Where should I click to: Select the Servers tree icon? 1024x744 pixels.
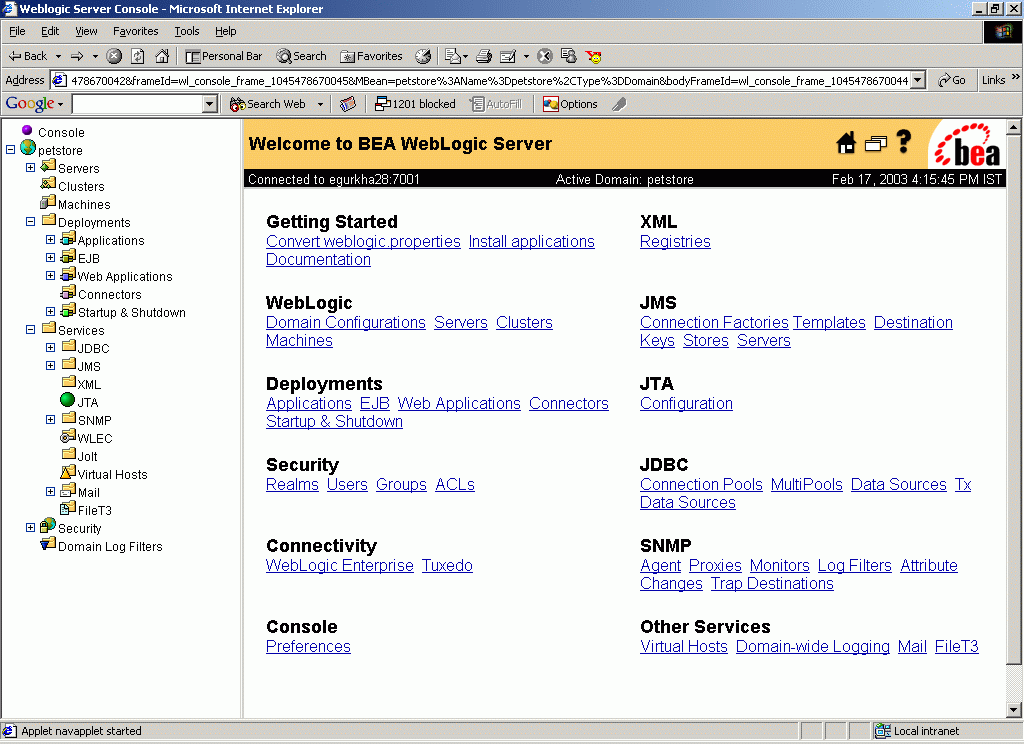point(48,167)
